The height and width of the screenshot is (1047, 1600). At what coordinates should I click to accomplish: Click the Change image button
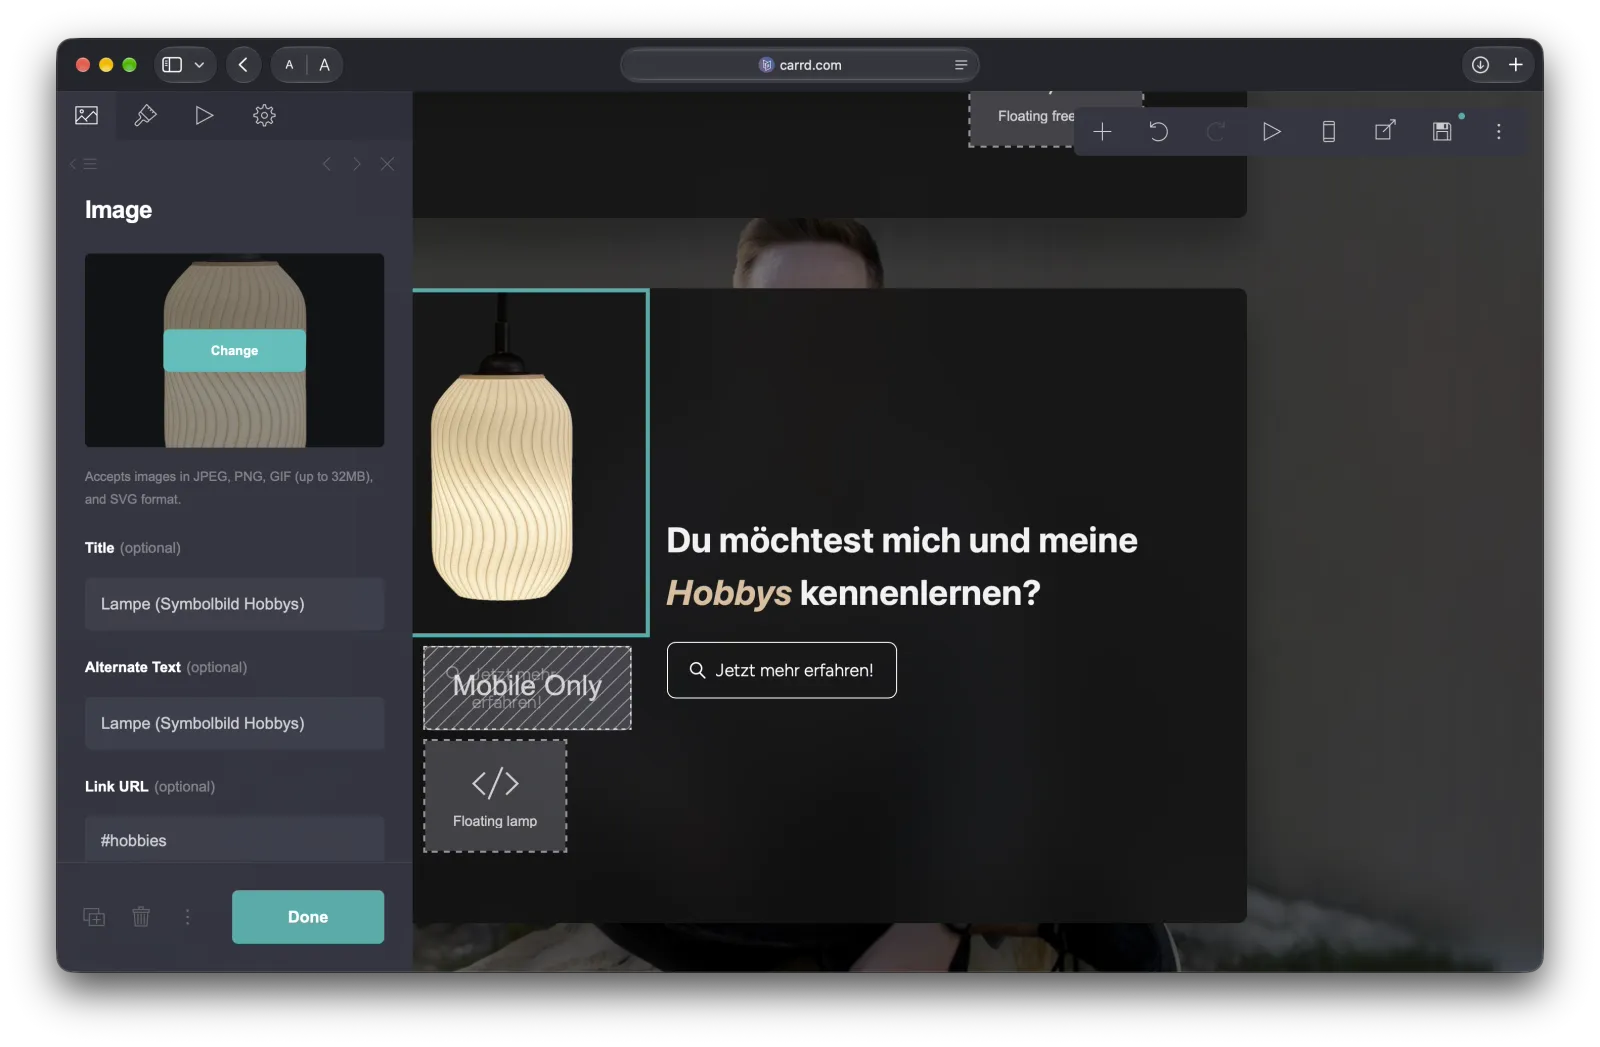[234, 351]
